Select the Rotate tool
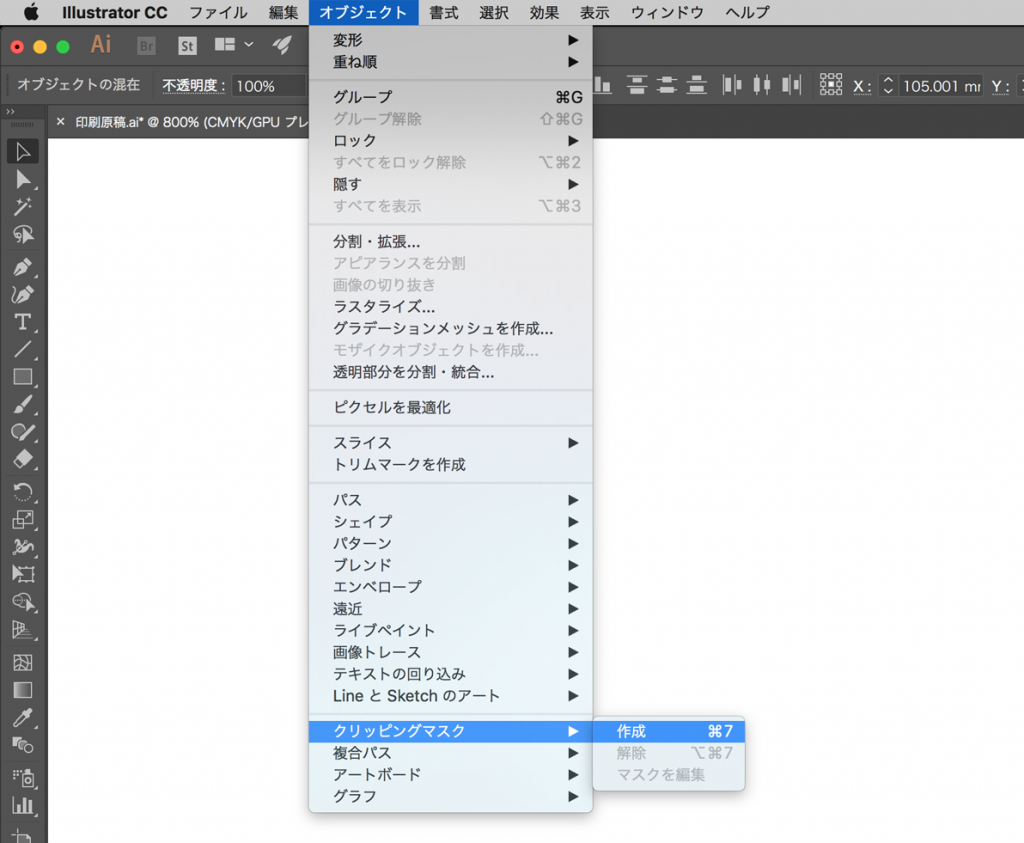Screen dimensions: 1024x843 click(x=23, y=492)
